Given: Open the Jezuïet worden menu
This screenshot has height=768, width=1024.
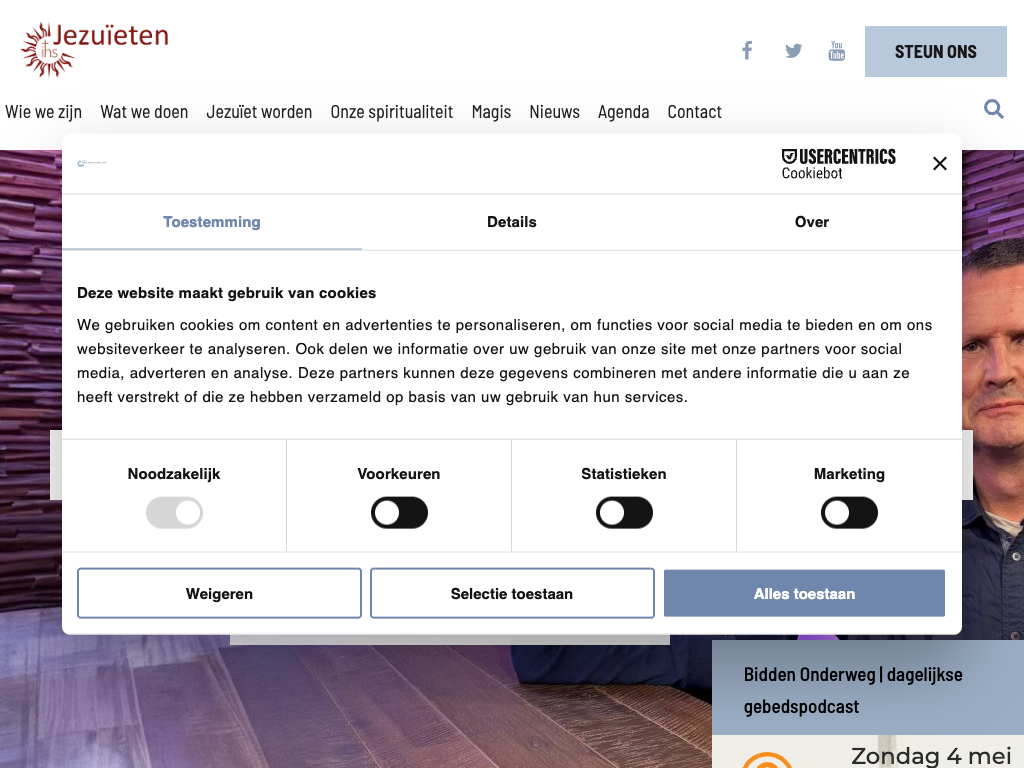Looking at the screenshot, I should [x=259, y=112].
